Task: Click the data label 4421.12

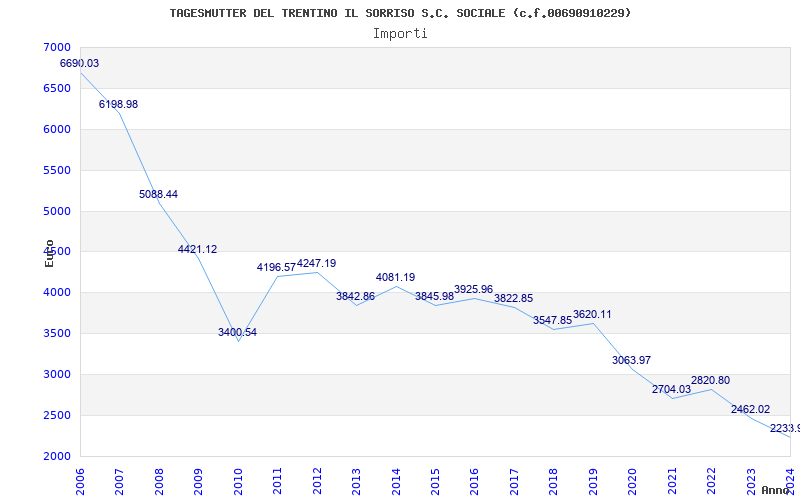Action: [197, 249]
